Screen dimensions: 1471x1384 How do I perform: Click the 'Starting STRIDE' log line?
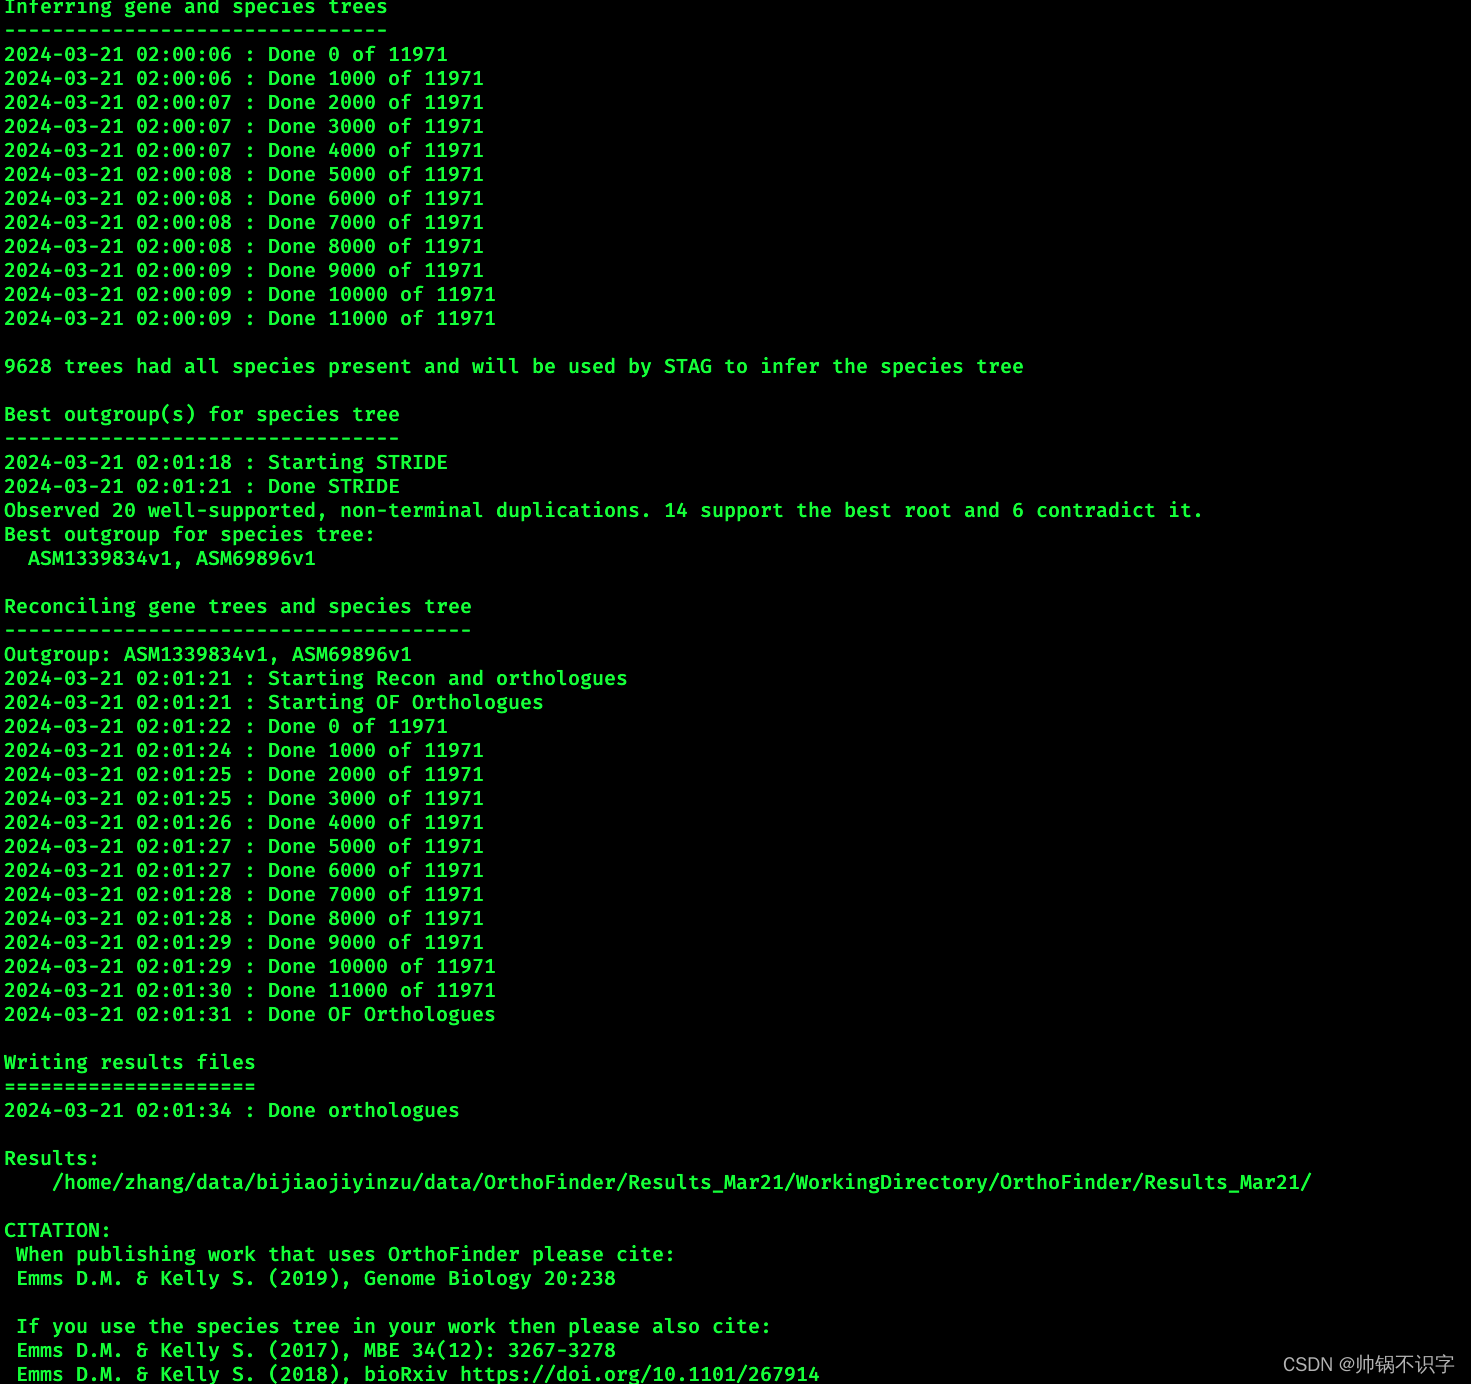point(226,463)
